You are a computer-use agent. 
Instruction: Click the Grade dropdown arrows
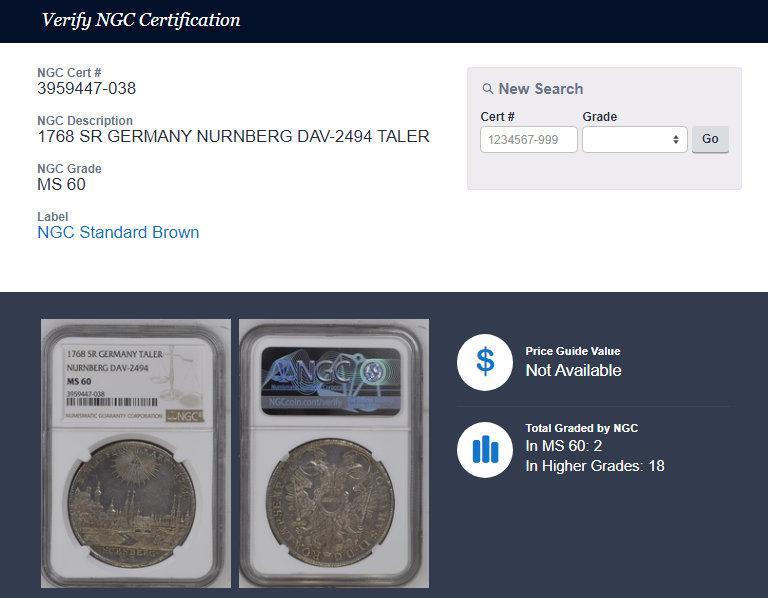pyautogui.click(x=676, y=140)
